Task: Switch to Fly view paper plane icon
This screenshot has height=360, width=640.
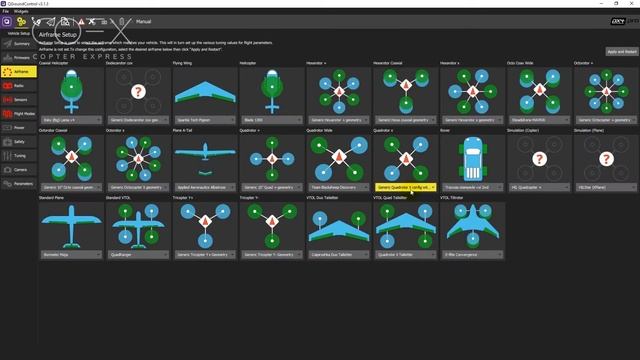Action: point(51,22)
